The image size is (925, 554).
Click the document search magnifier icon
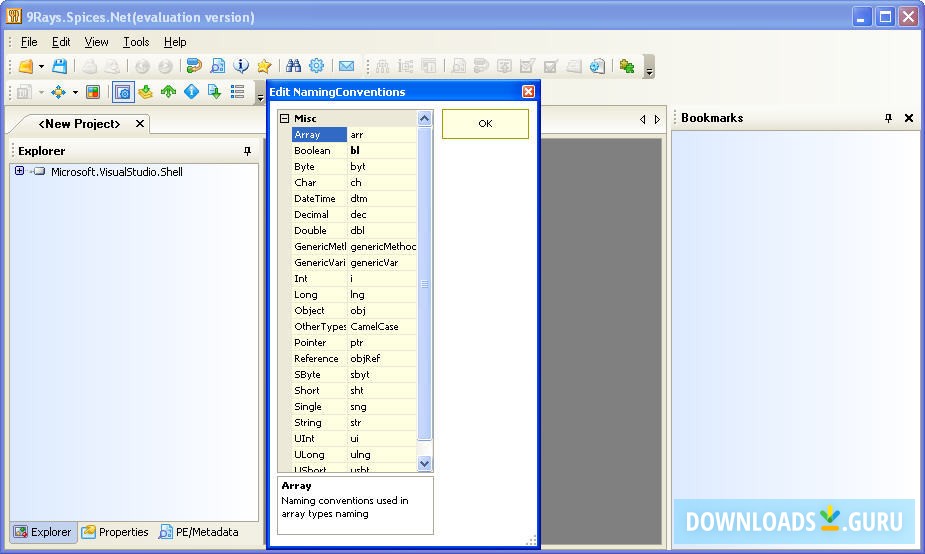217,66
